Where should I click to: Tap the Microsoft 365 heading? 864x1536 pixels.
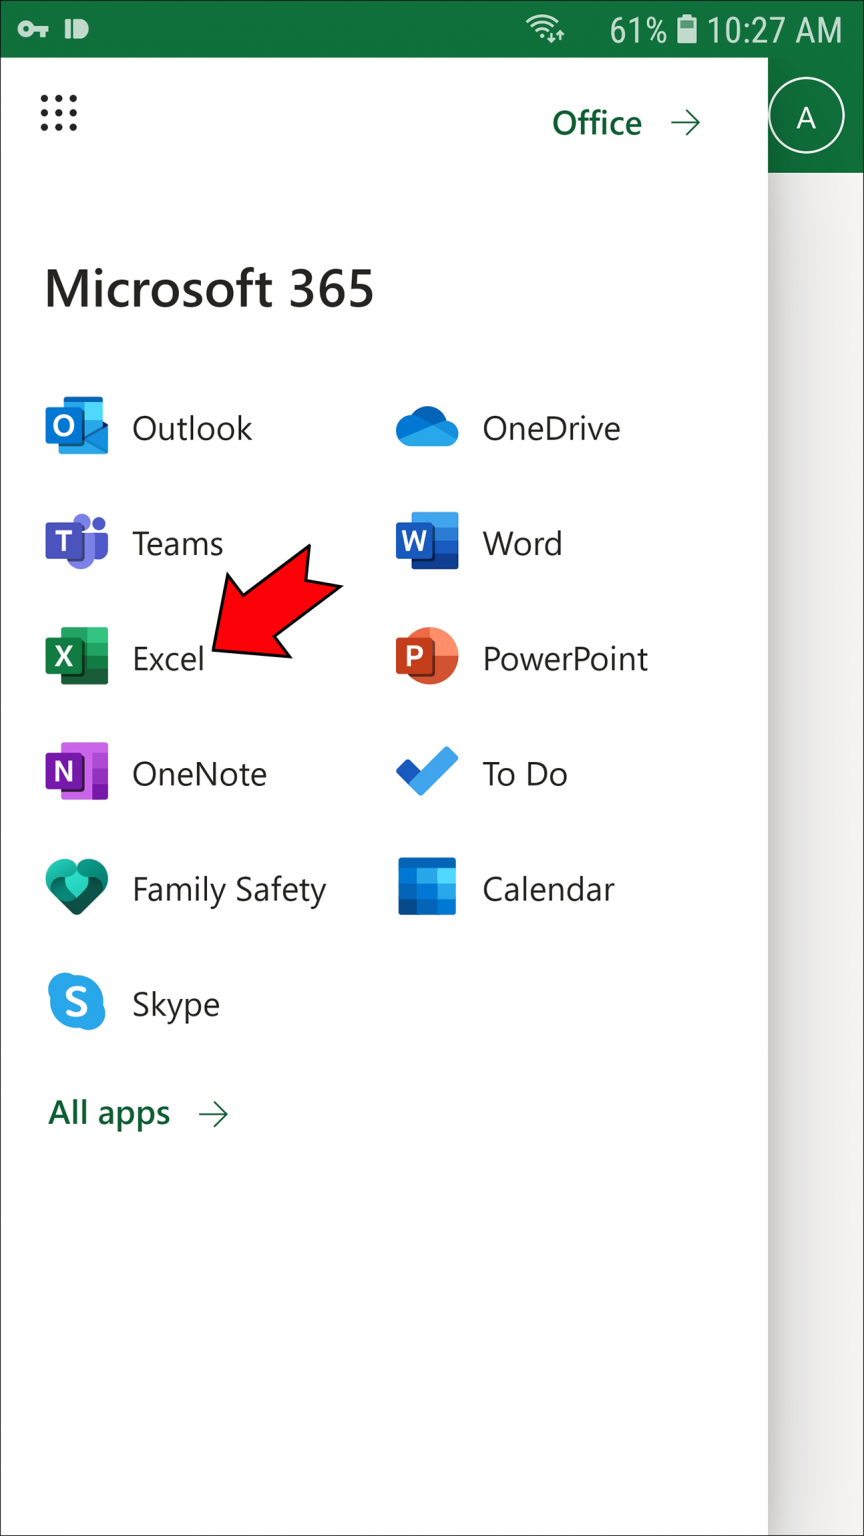click(209, 288)
